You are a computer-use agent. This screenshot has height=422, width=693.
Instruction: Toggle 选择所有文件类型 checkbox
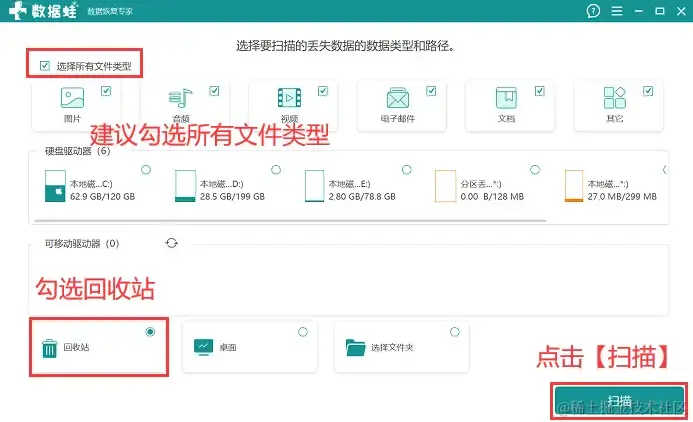pyautogui.click(x=45, y=66)
